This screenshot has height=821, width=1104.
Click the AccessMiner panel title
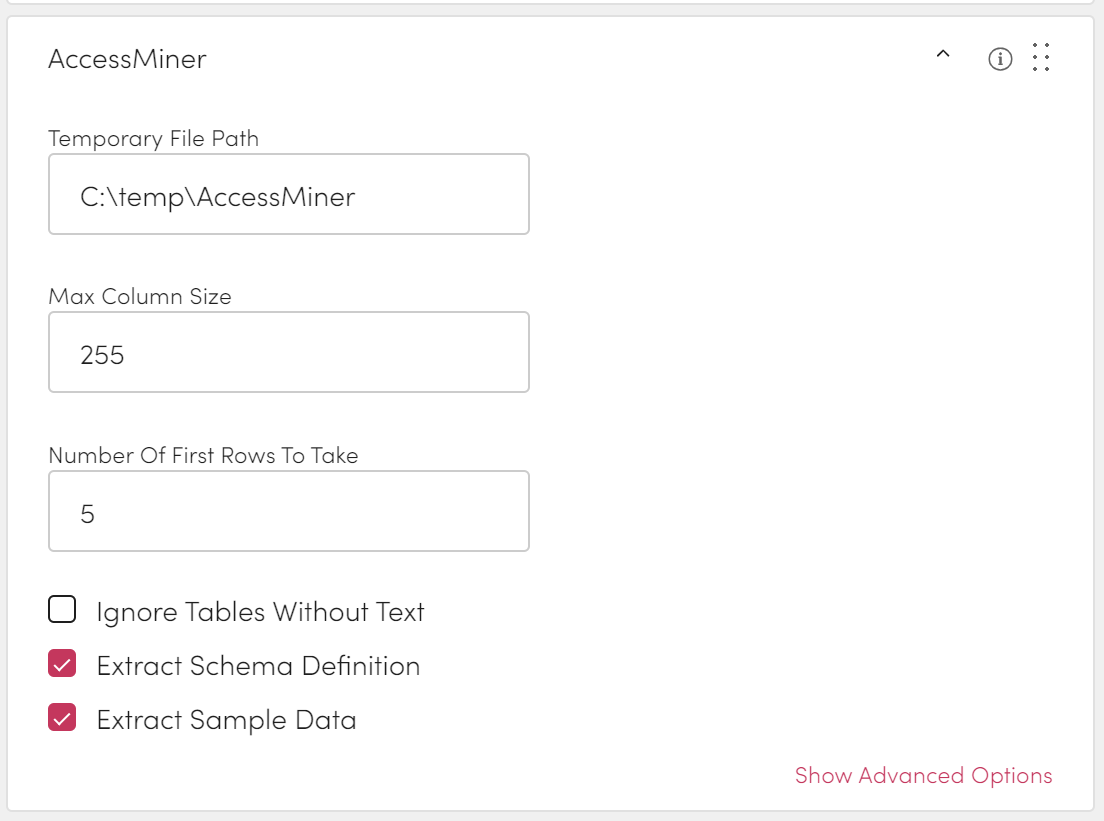pyautogui.click(x=127, y=59)
